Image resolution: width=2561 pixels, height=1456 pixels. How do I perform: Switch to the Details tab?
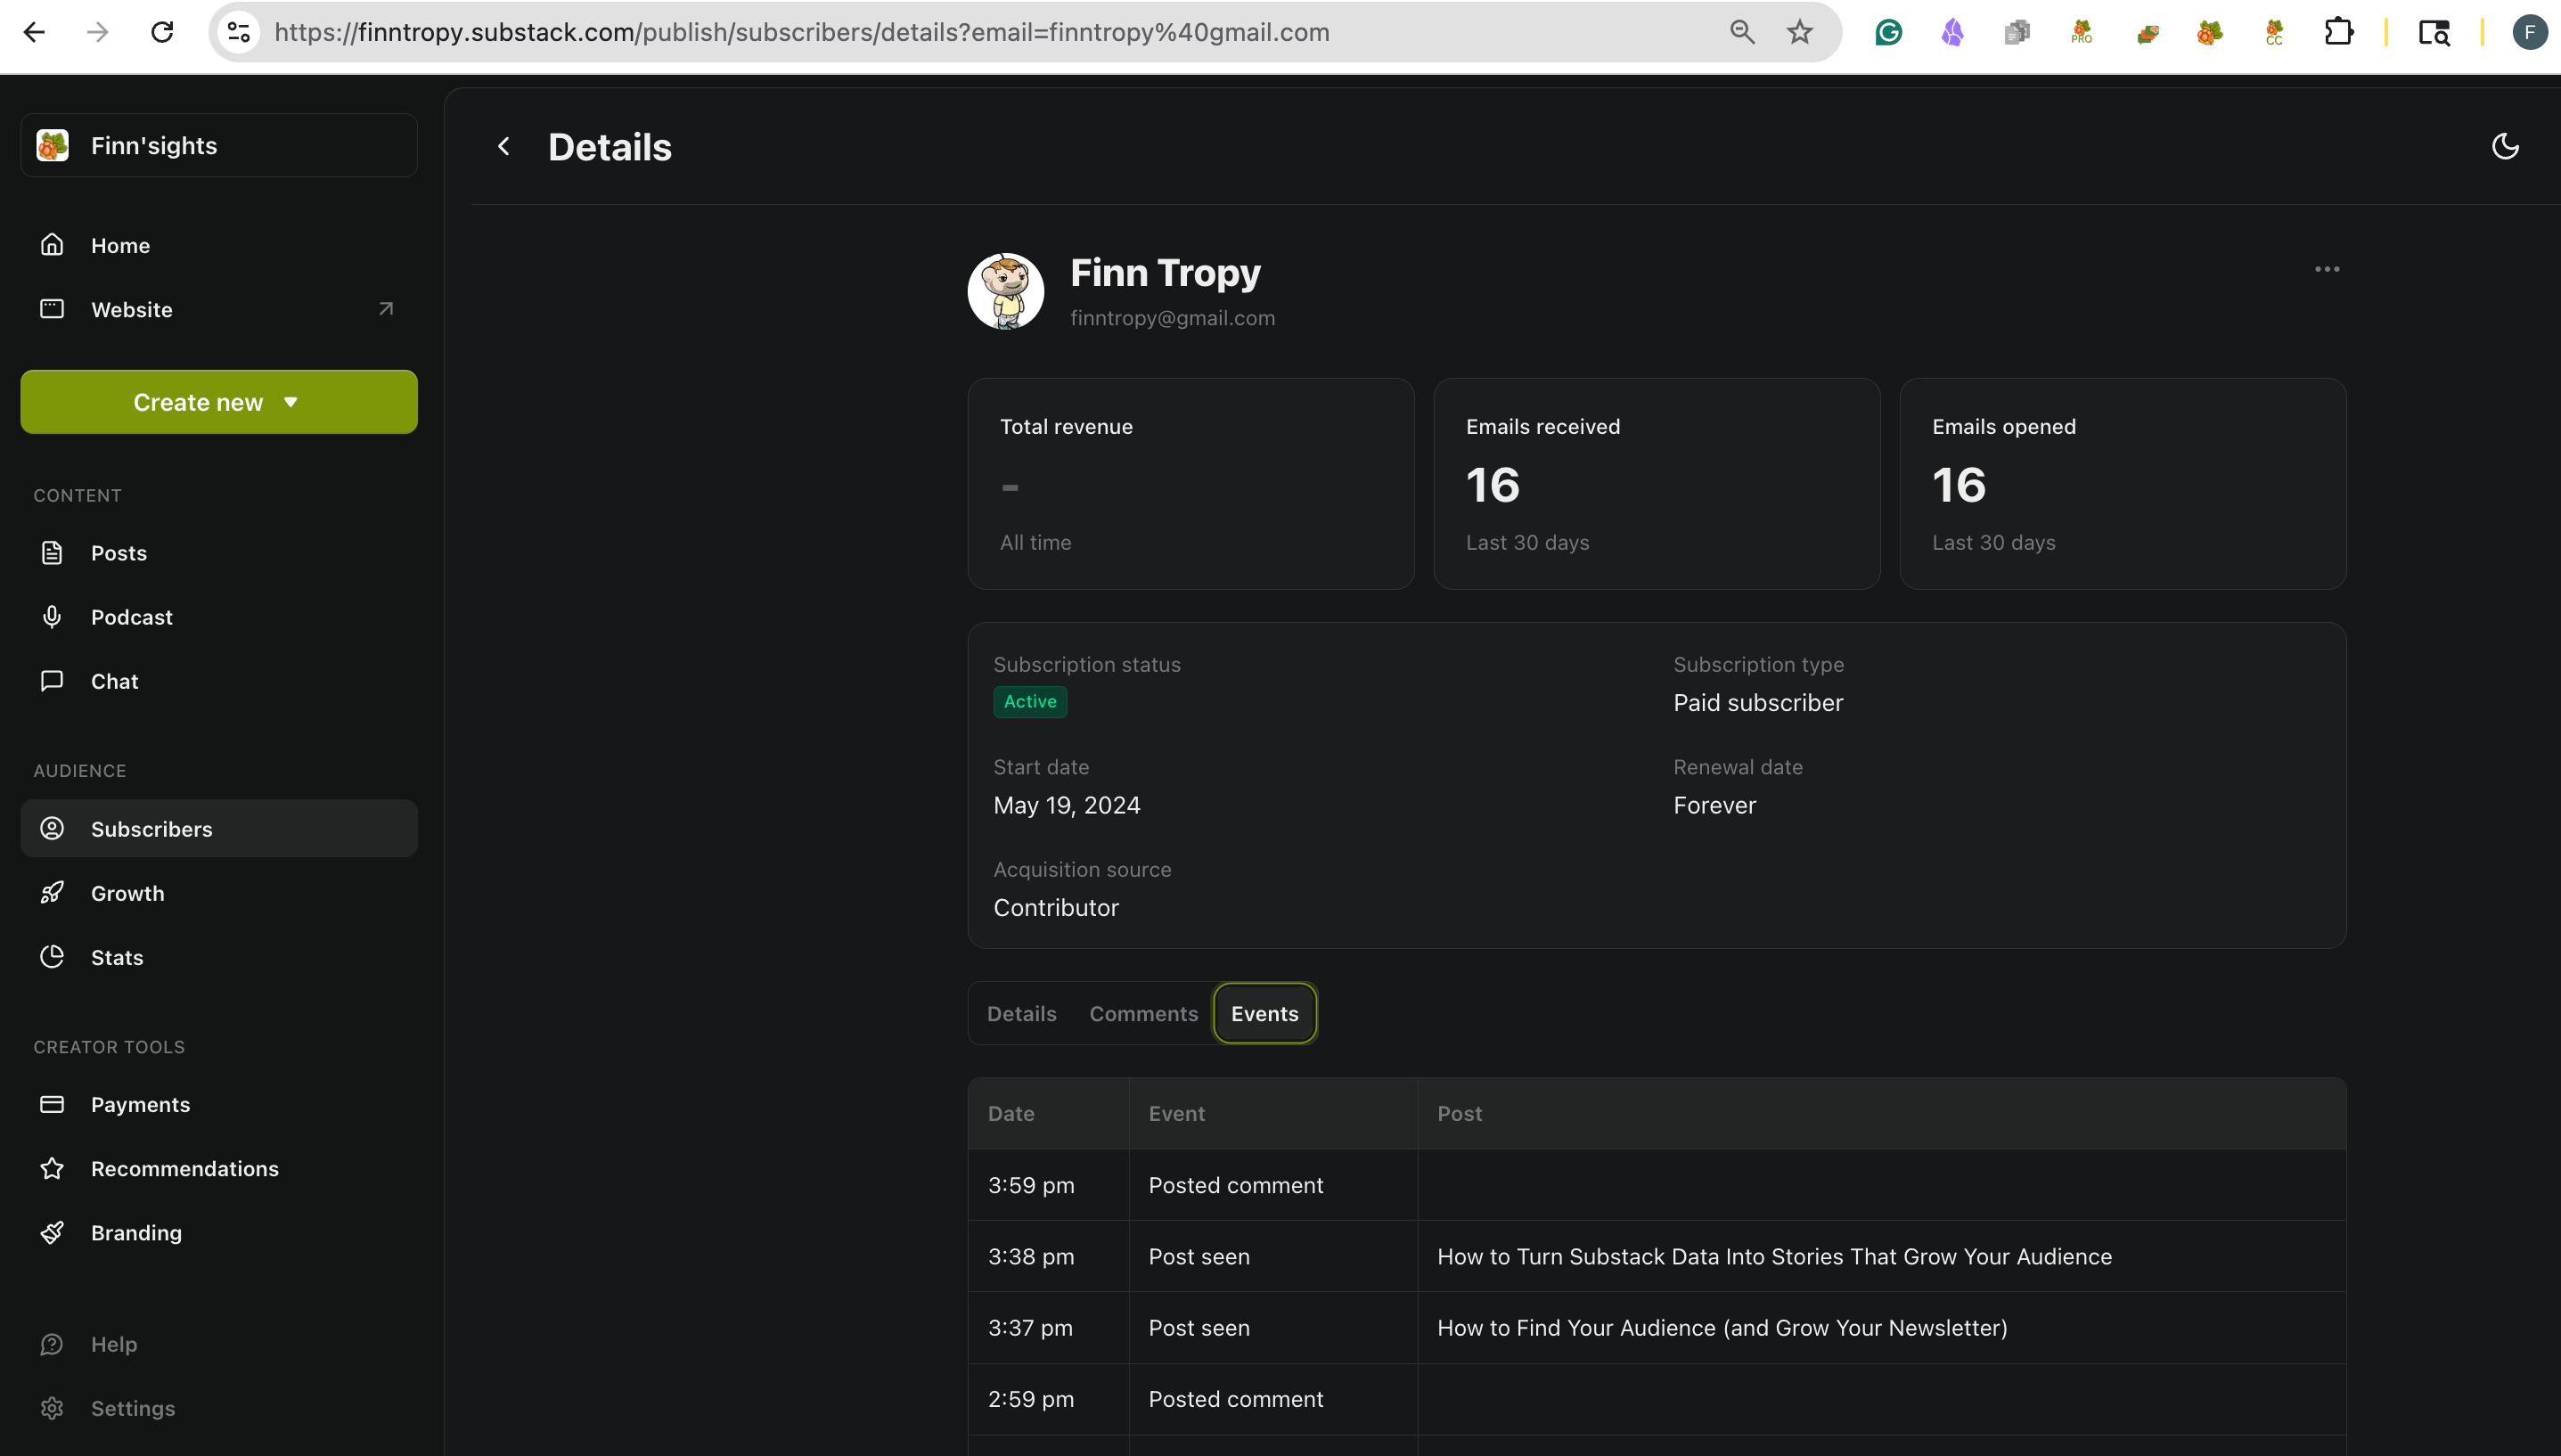1021,1013
